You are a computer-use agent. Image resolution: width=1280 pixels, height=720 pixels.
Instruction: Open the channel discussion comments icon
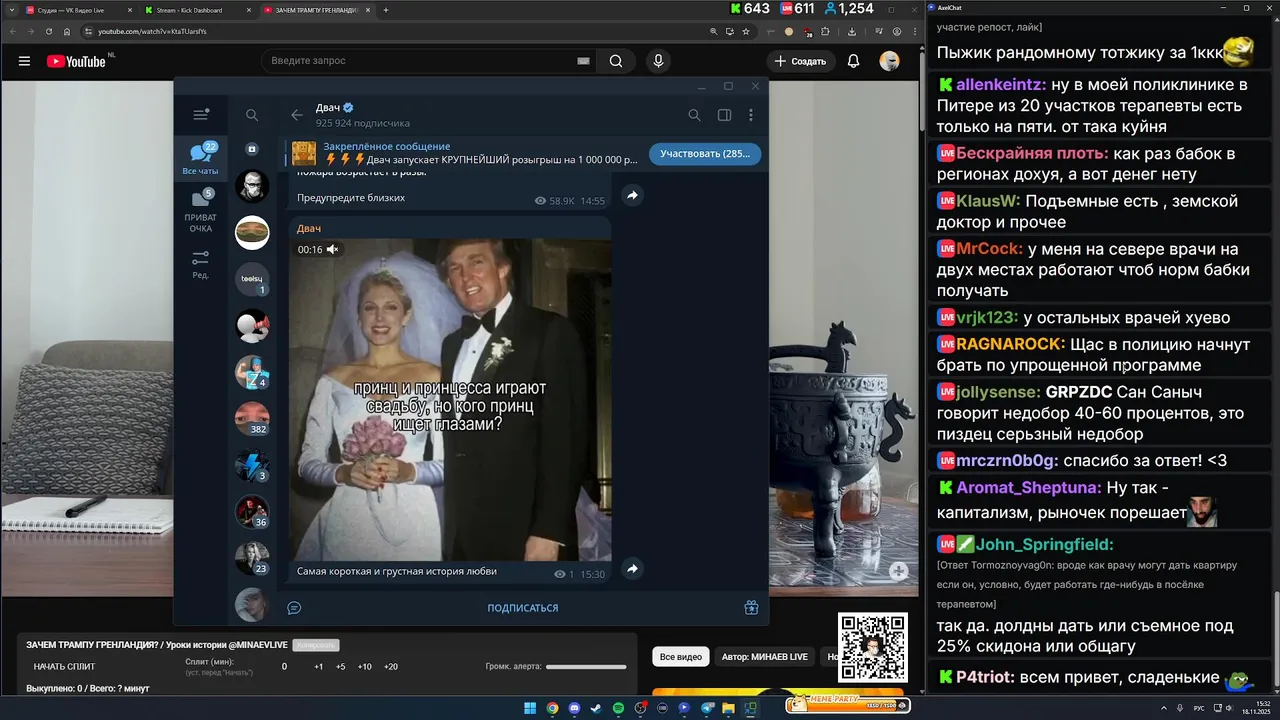294,608
